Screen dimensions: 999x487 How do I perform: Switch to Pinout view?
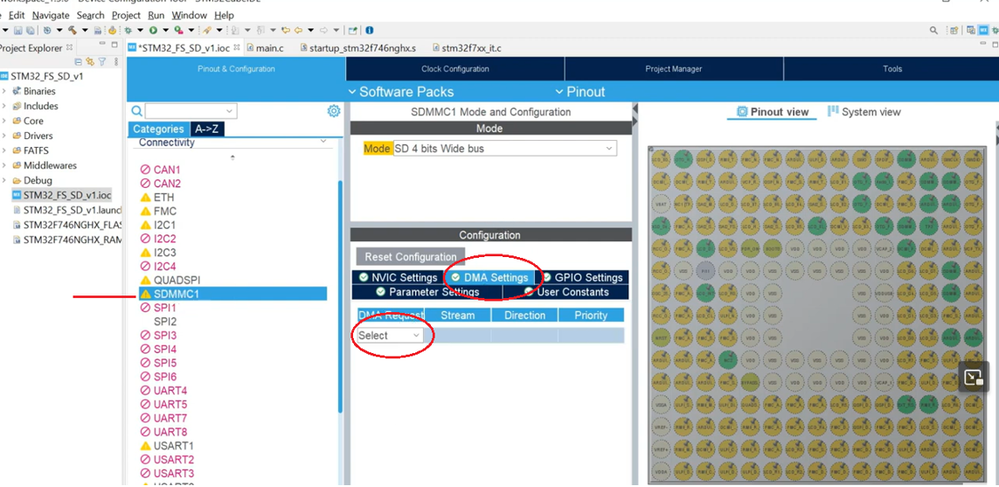772,112
